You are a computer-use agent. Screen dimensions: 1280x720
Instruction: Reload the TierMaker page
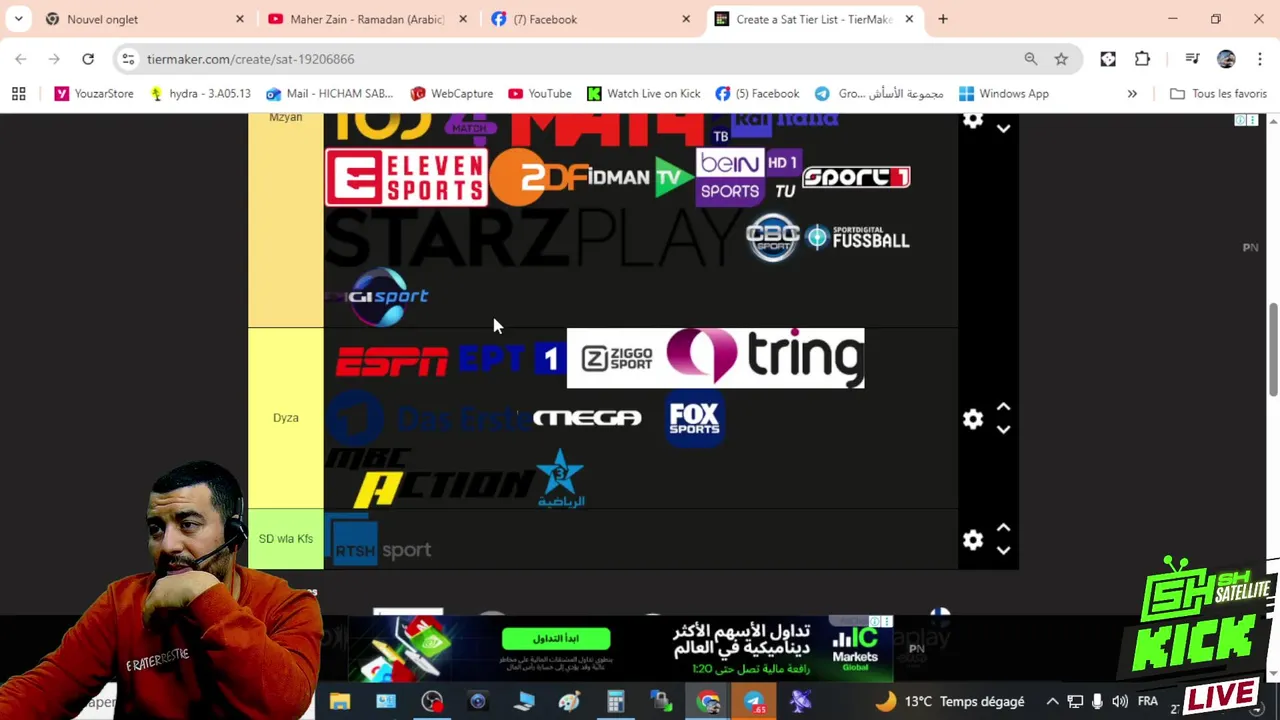(x=88, y=59)
